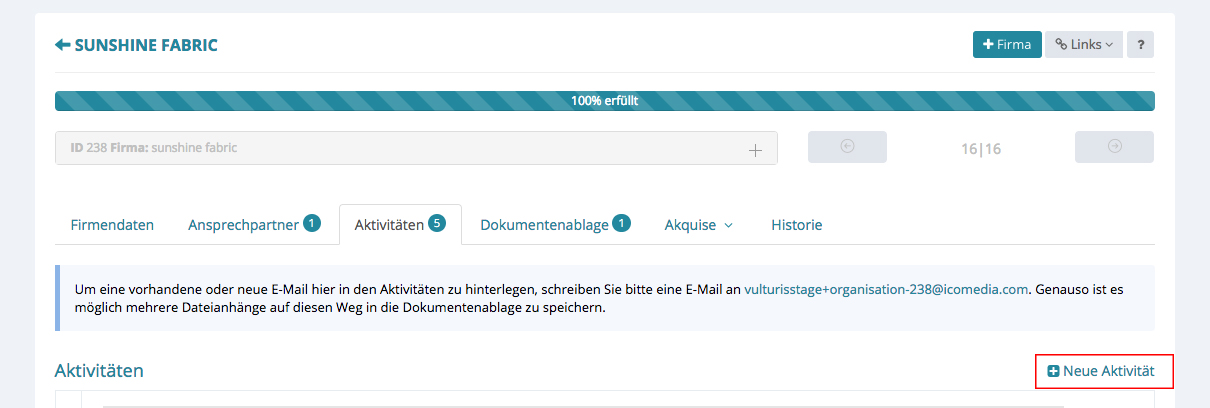Click the vulturisstage organisation email link

(x=886, y=290)
